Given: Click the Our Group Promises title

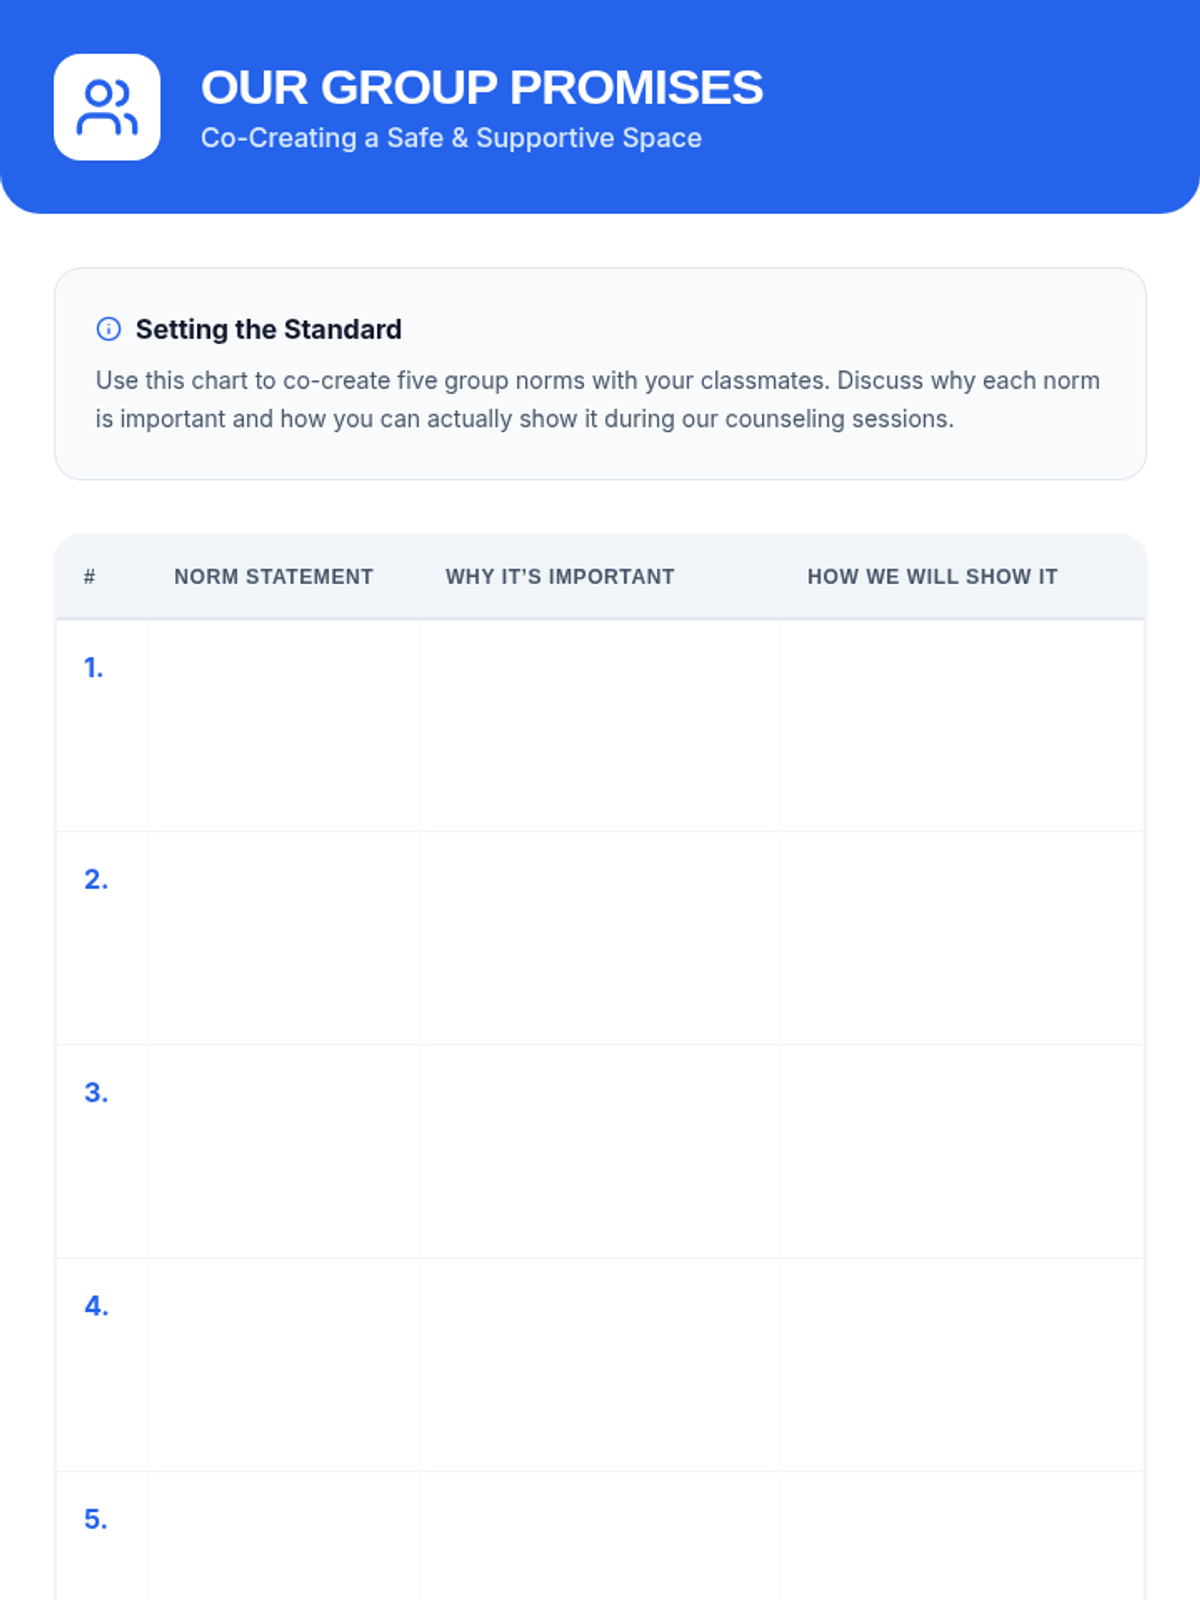Looking at the screenshot, I should pyautogui.click(x=482, y=88).
